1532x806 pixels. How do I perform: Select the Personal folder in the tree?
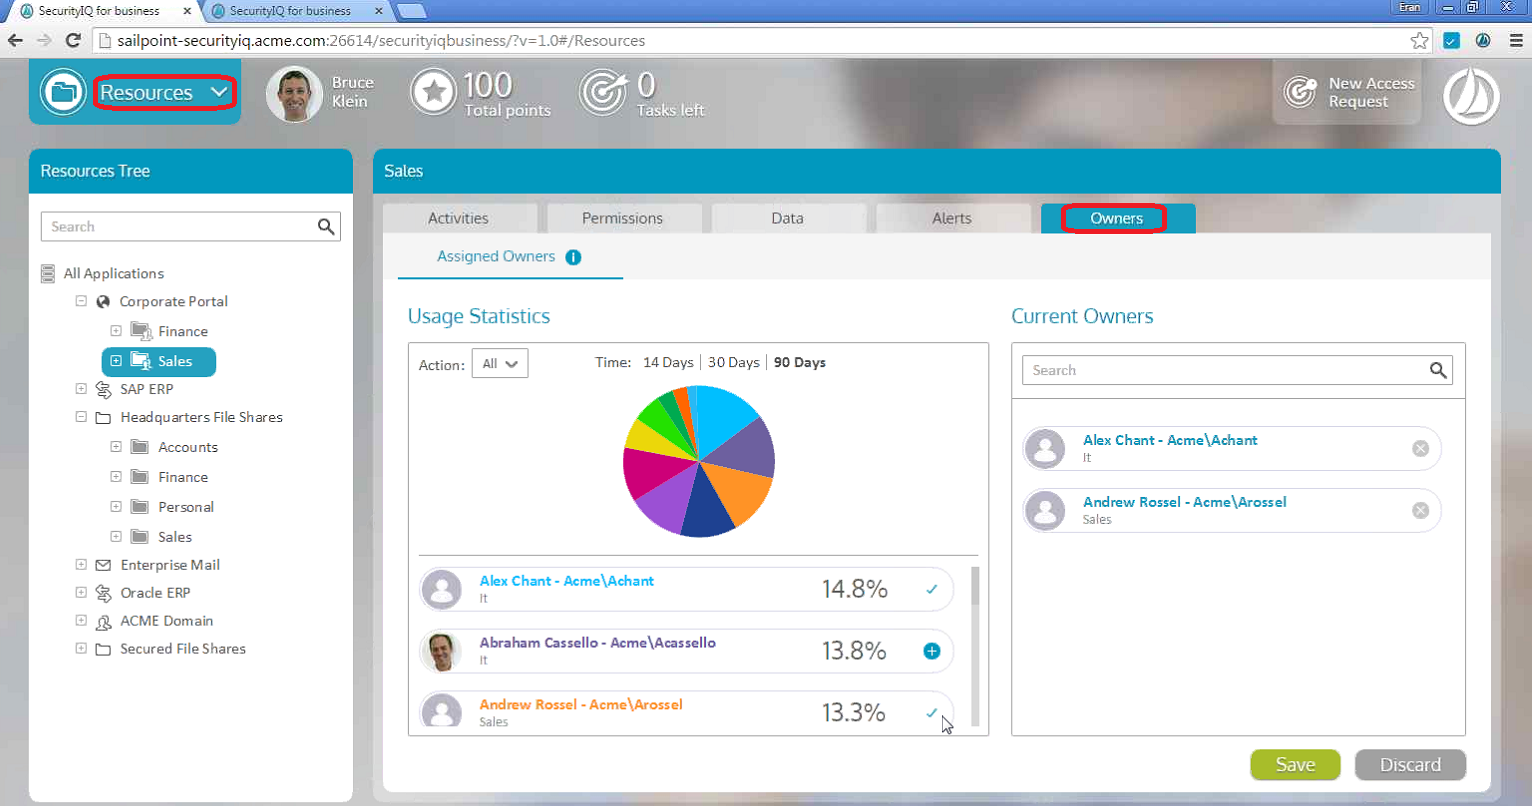click(186, 507)
